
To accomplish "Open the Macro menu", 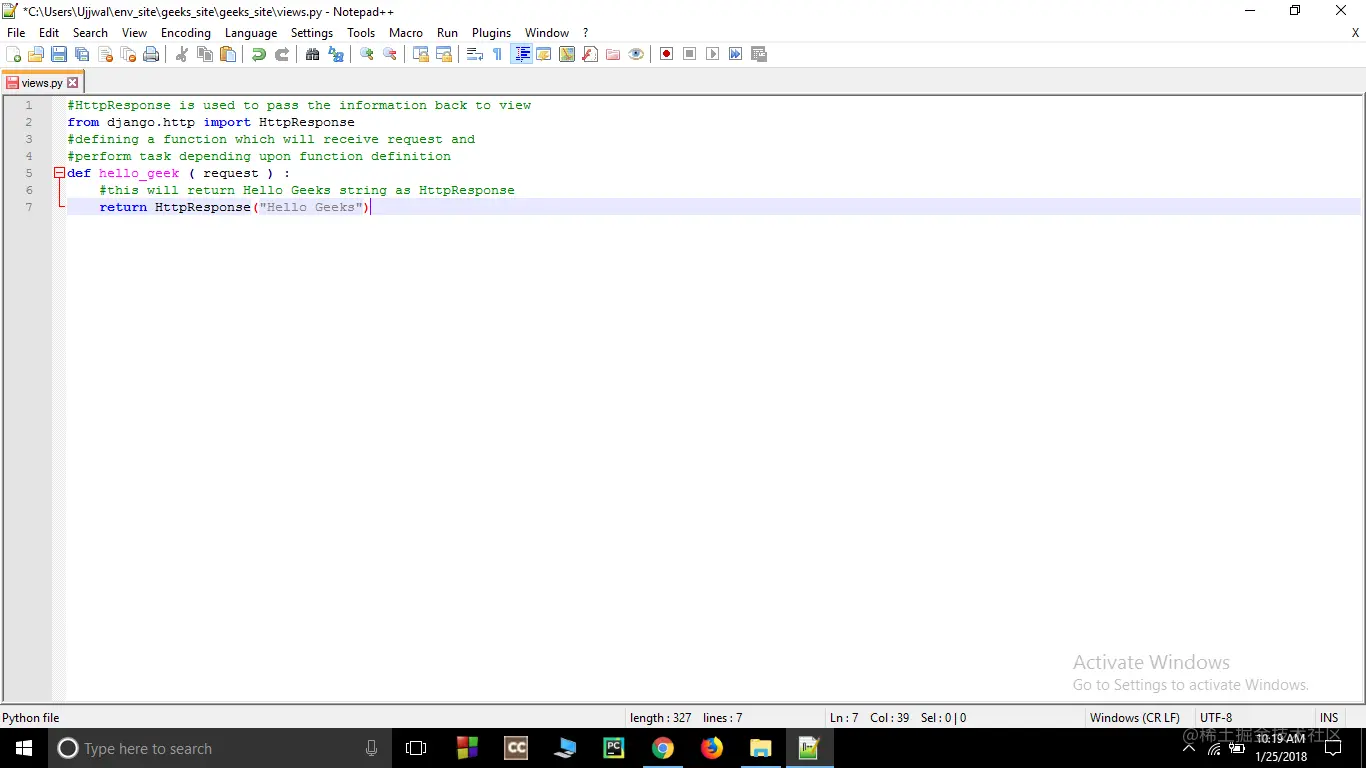I will tap(406, 32).
